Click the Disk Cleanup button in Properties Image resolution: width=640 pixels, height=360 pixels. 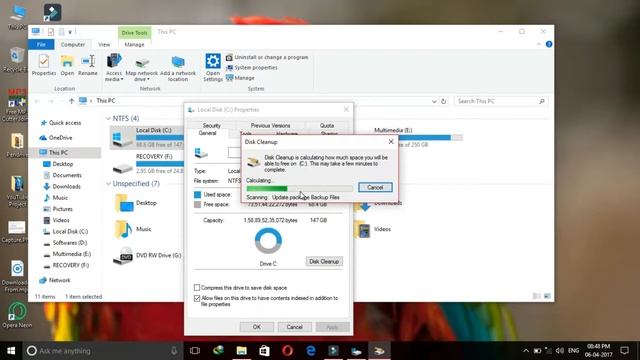(x=324, y=261)
